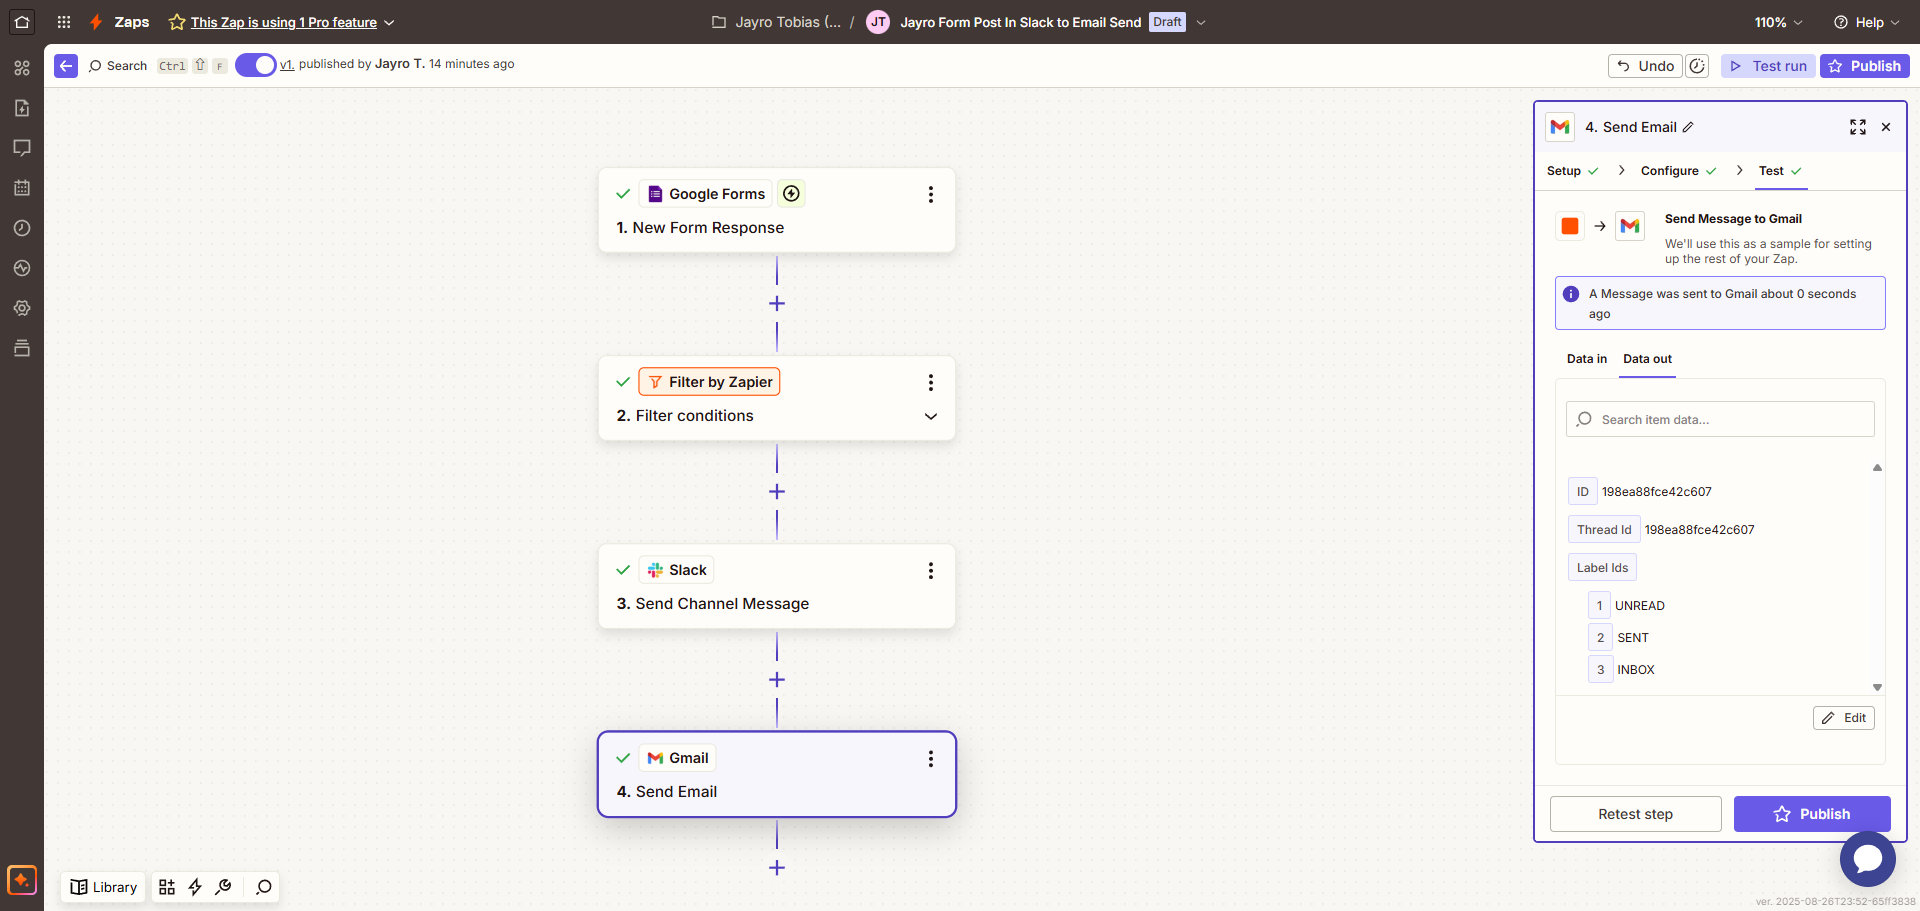Open the Library button
This screenshot has height=911, width=1920.
(104, 887)
